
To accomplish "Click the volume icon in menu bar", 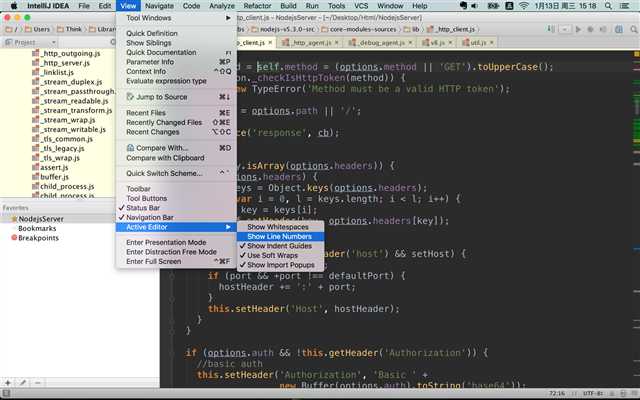I will coord(475,6).
